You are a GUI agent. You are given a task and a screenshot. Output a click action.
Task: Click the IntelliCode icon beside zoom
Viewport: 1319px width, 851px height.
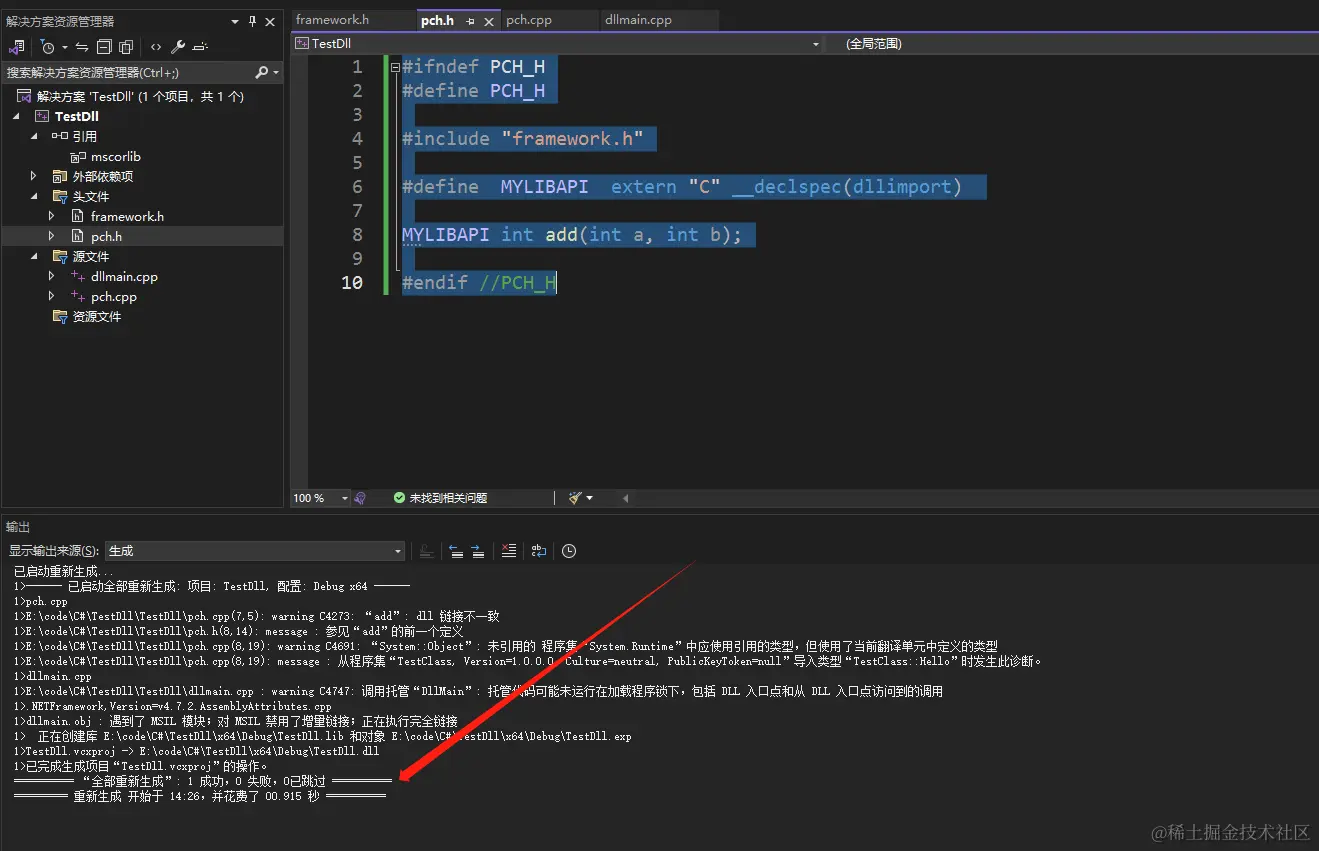tap(360, 498)
